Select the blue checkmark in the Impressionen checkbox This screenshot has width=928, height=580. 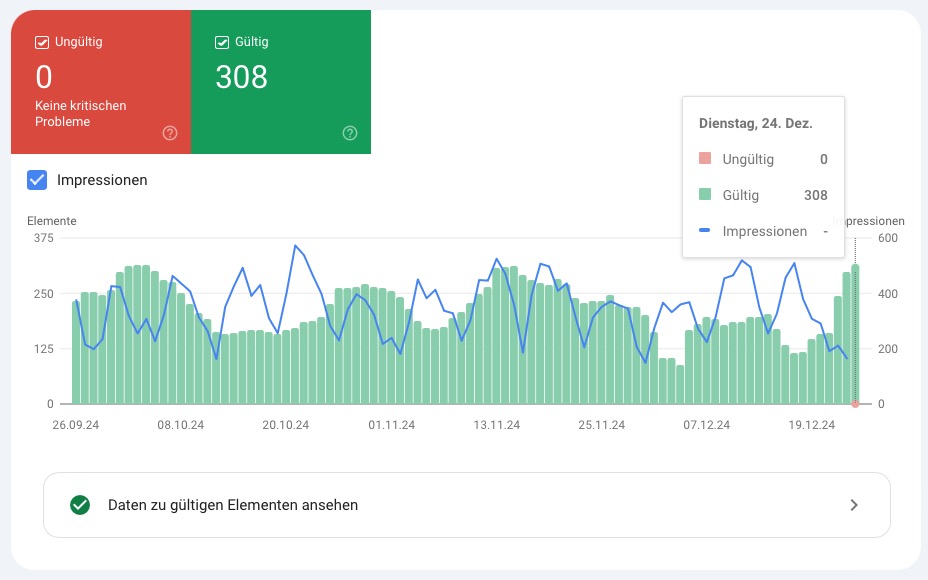pyautogui.click(x=37, y=180)
